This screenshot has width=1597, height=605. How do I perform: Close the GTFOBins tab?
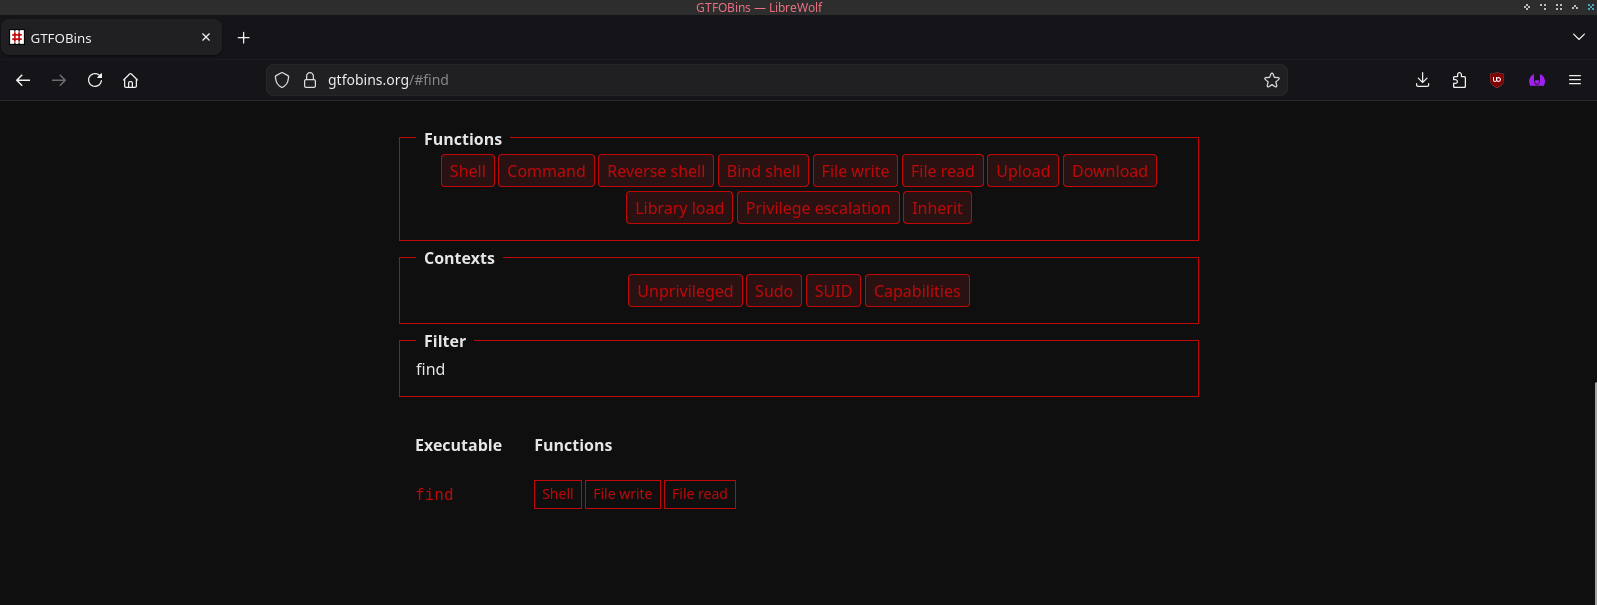(x=206, y=38)
